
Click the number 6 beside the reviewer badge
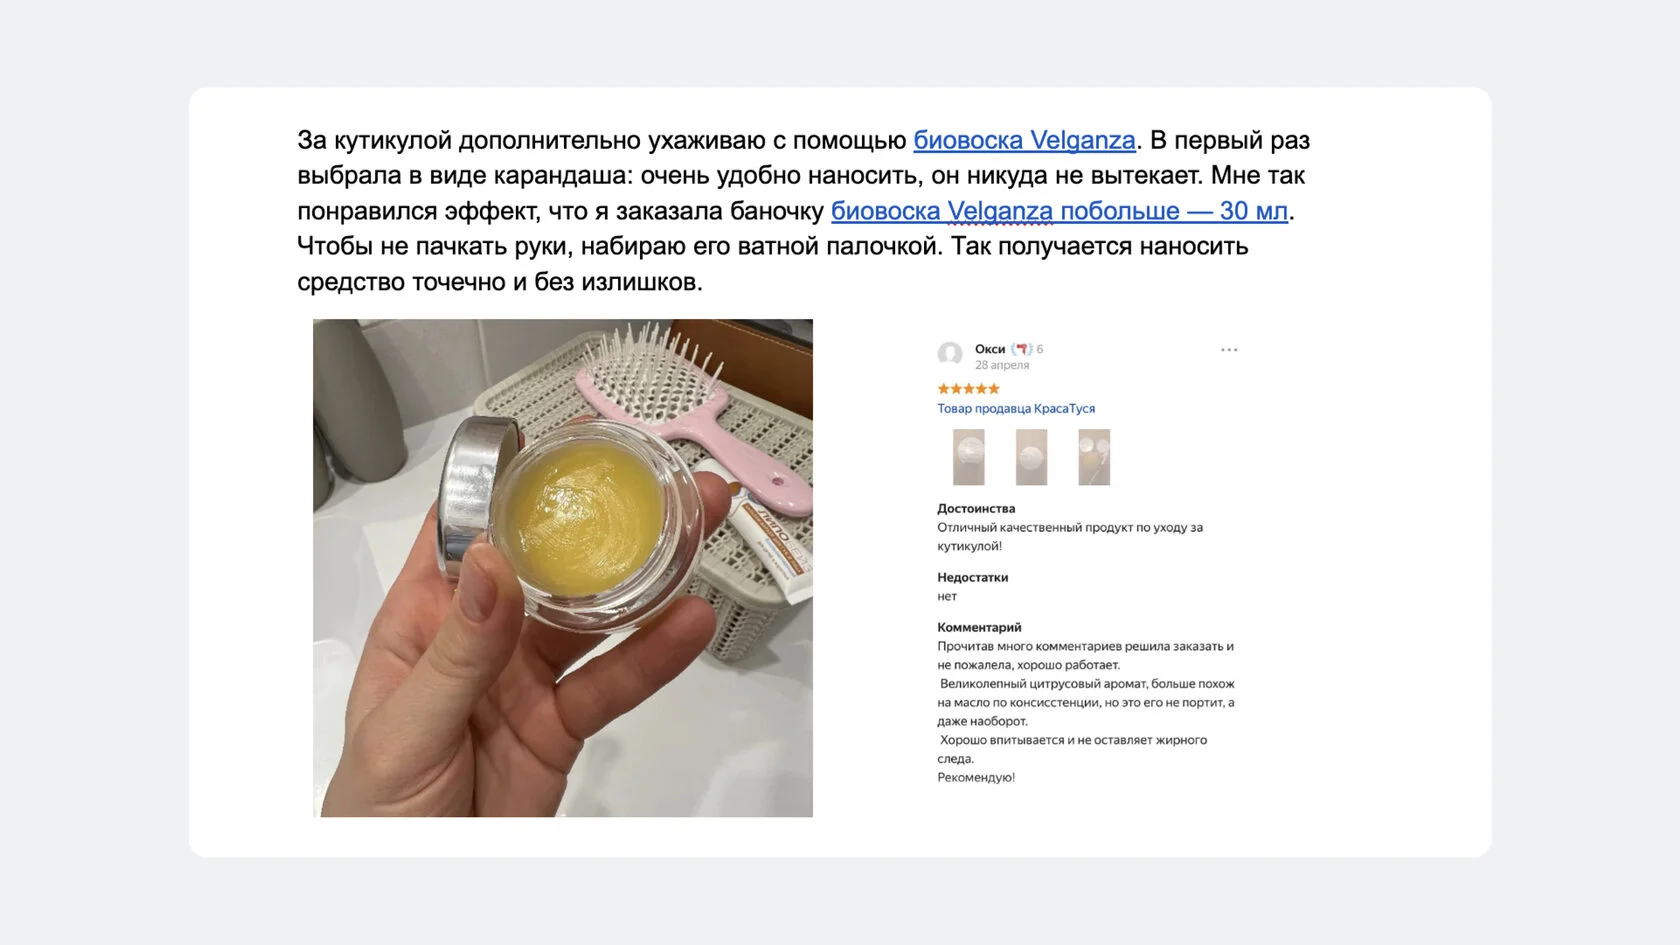(1040, 349)
